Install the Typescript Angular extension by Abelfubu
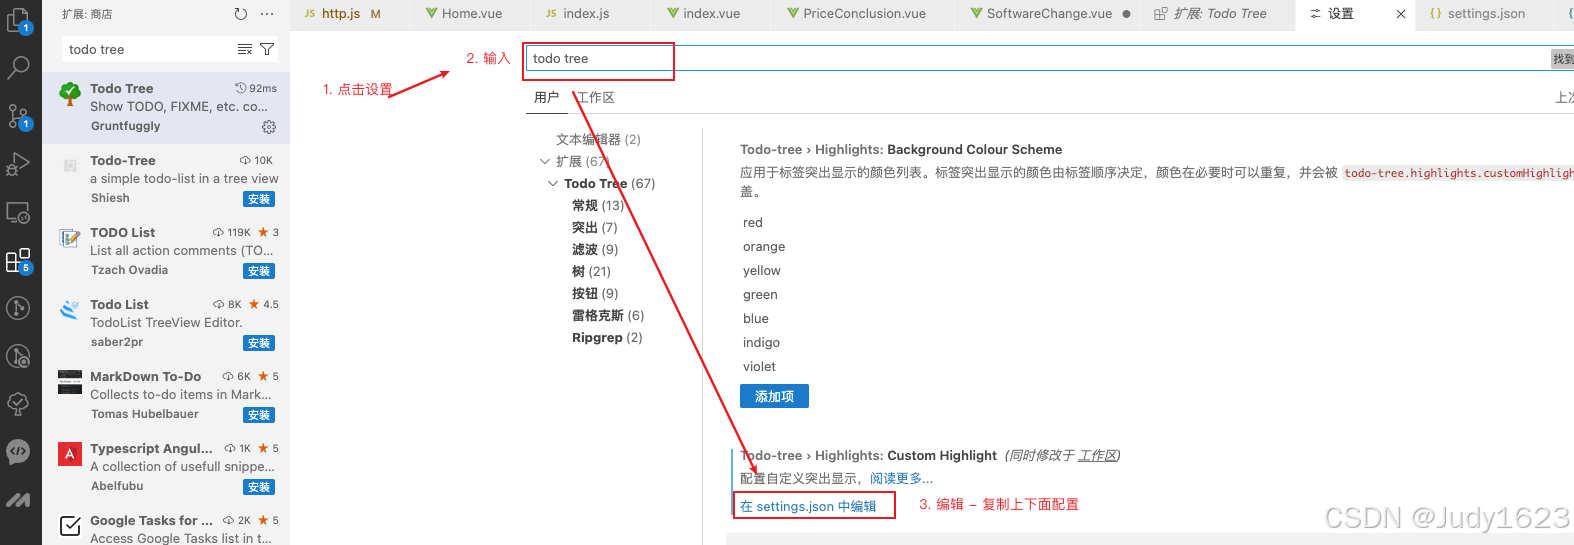The width and height of the screenshot is (1574, 545). pos(259,487)
